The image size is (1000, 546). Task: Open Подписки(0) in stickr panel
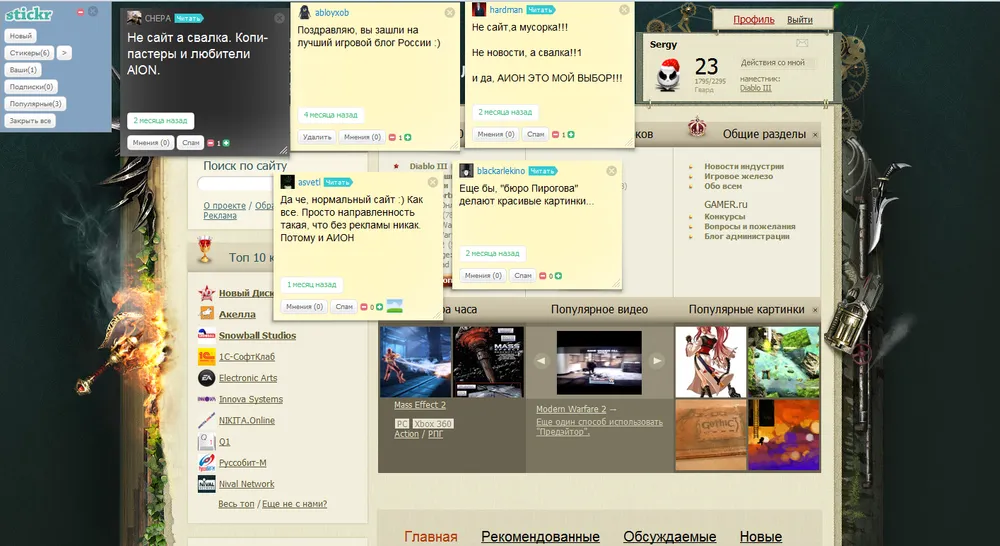(x=31, y=87)
